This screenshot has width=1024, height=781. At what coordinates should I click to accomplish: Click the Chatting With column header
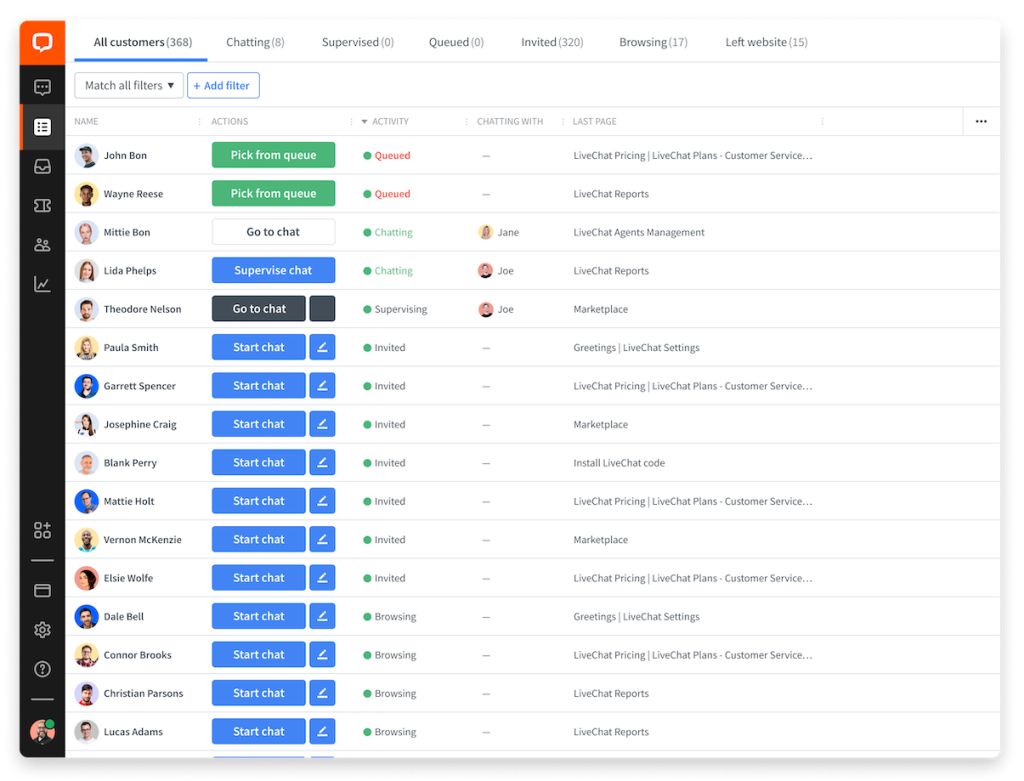[510, 121]
